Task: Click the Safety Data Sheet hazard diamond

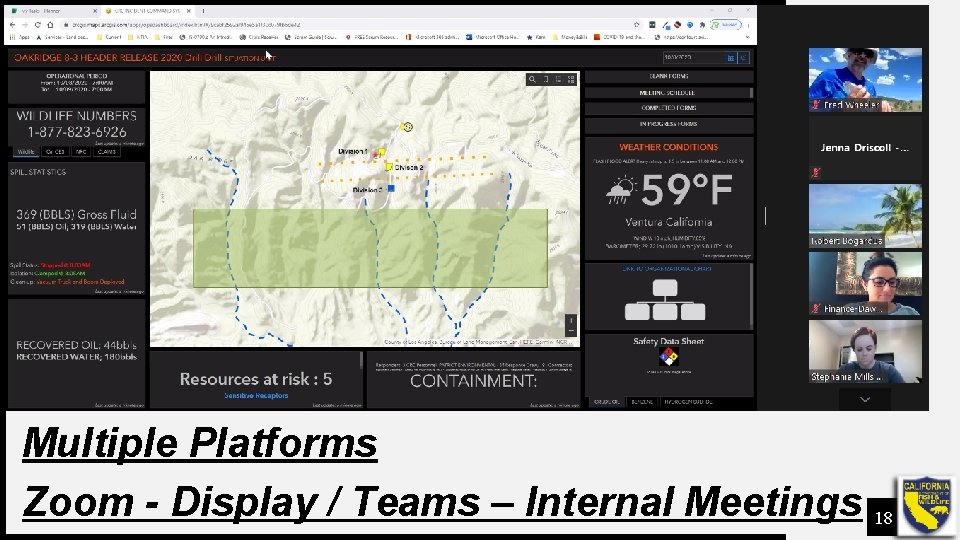Action: coord(669,356)
